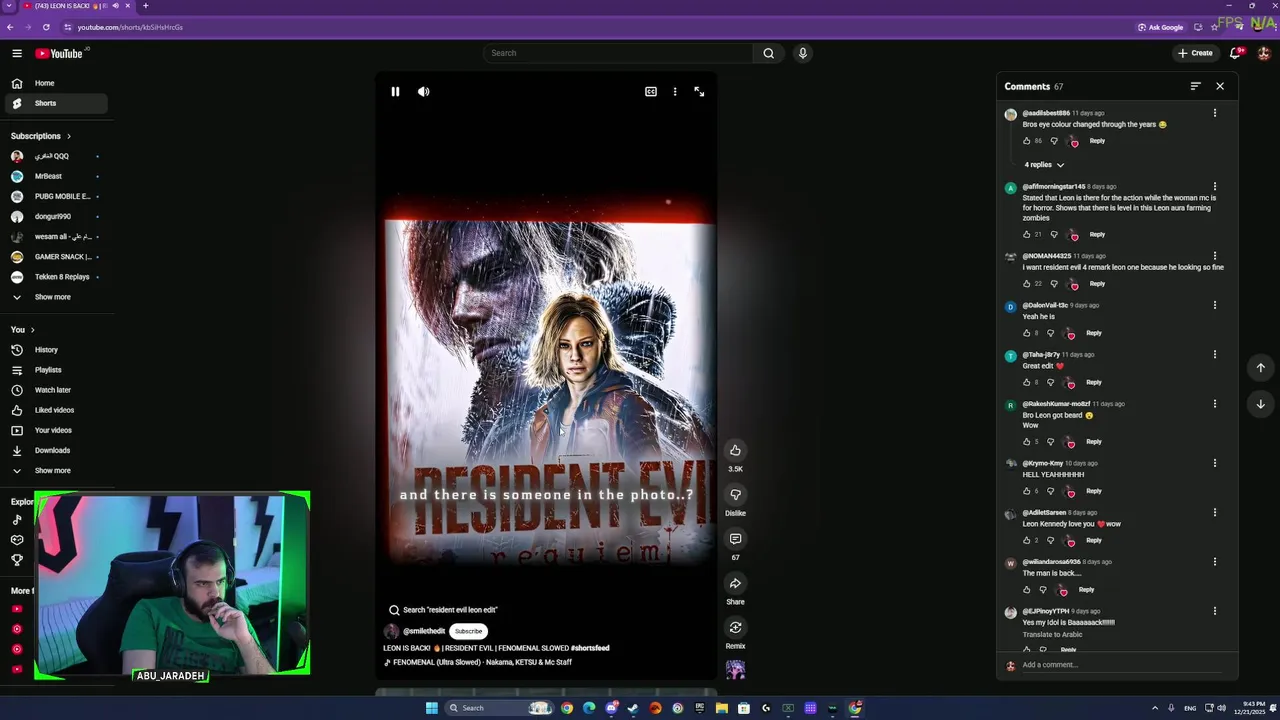Open the comments sort options
1280x720 pixels.
1195,87
